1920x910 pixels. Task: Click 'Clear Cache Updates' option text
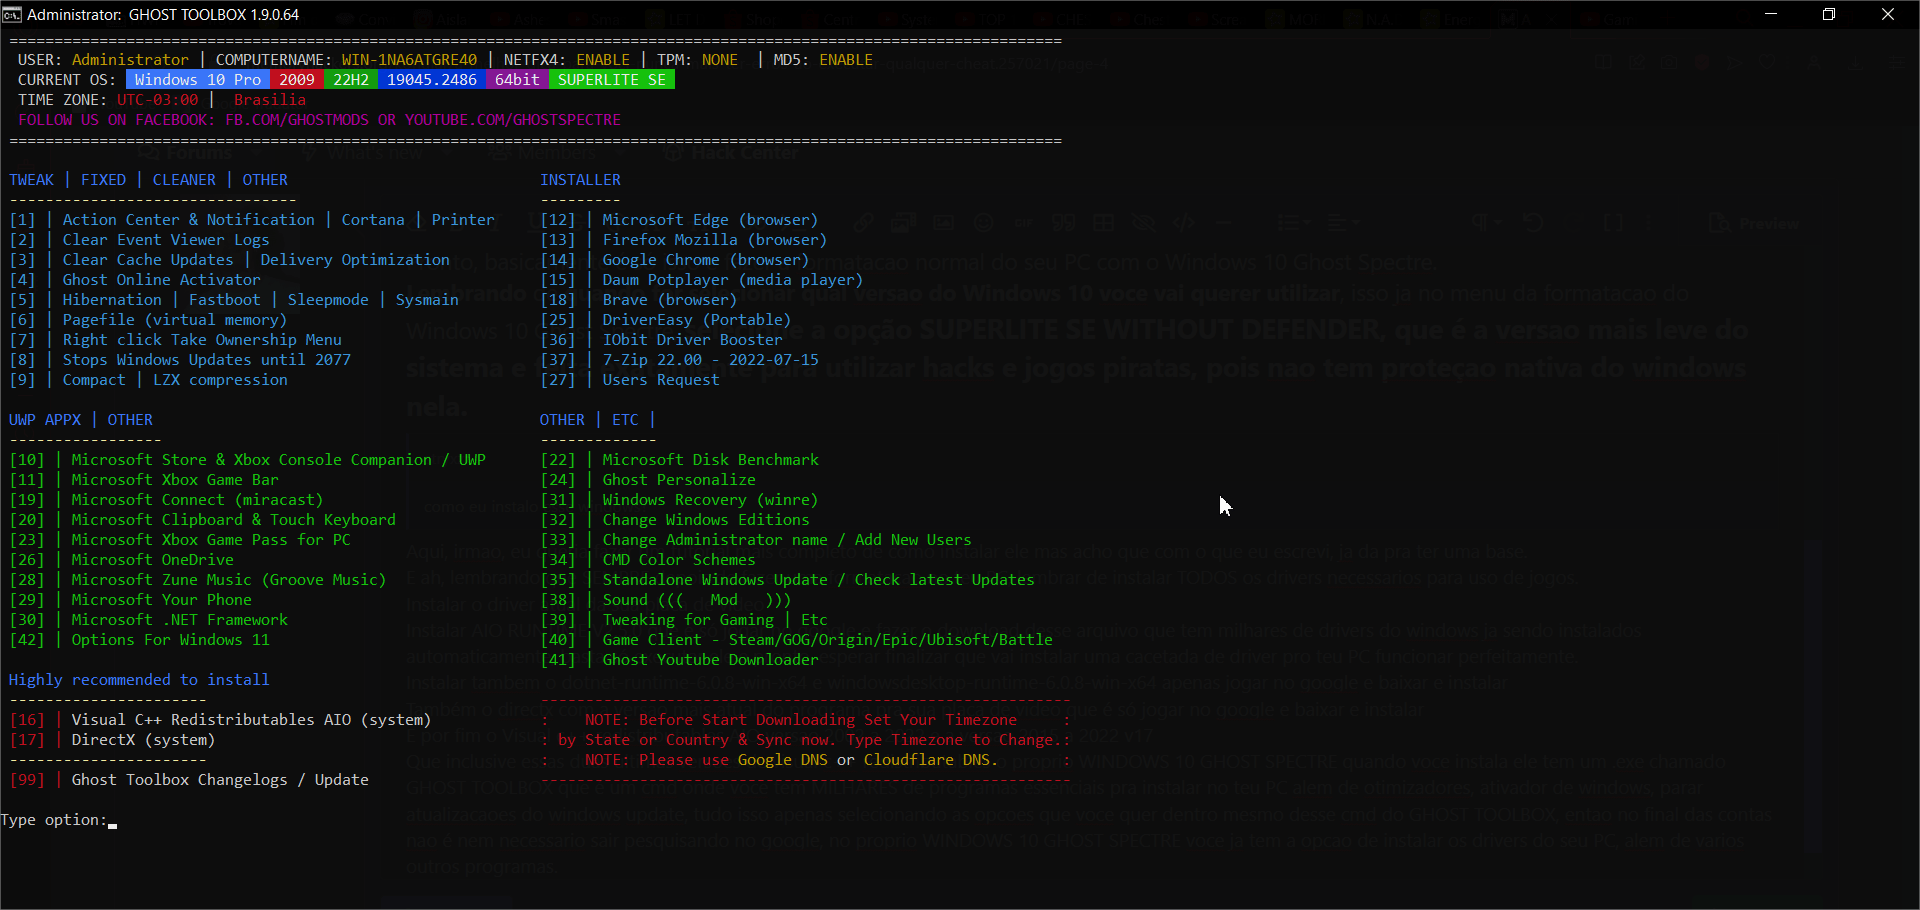148,260
